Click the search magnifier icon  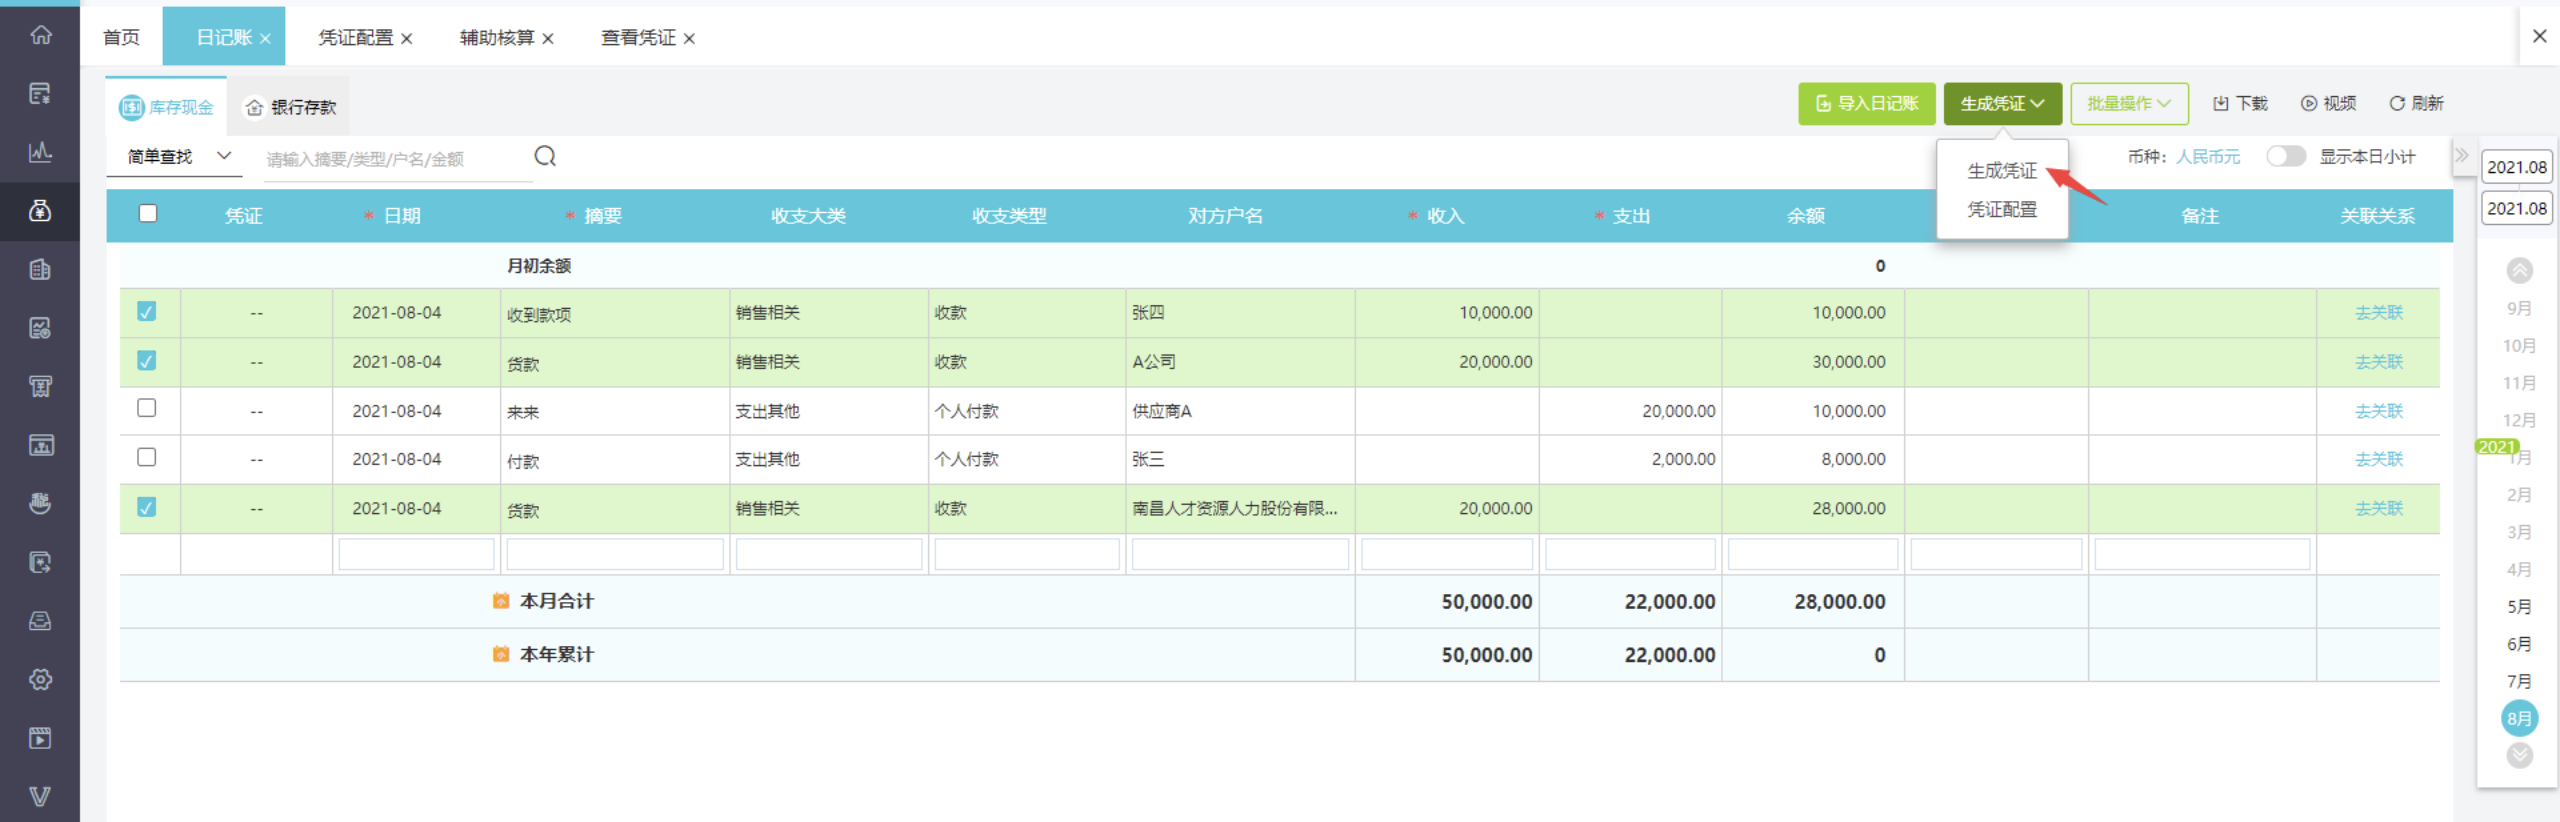545,156
